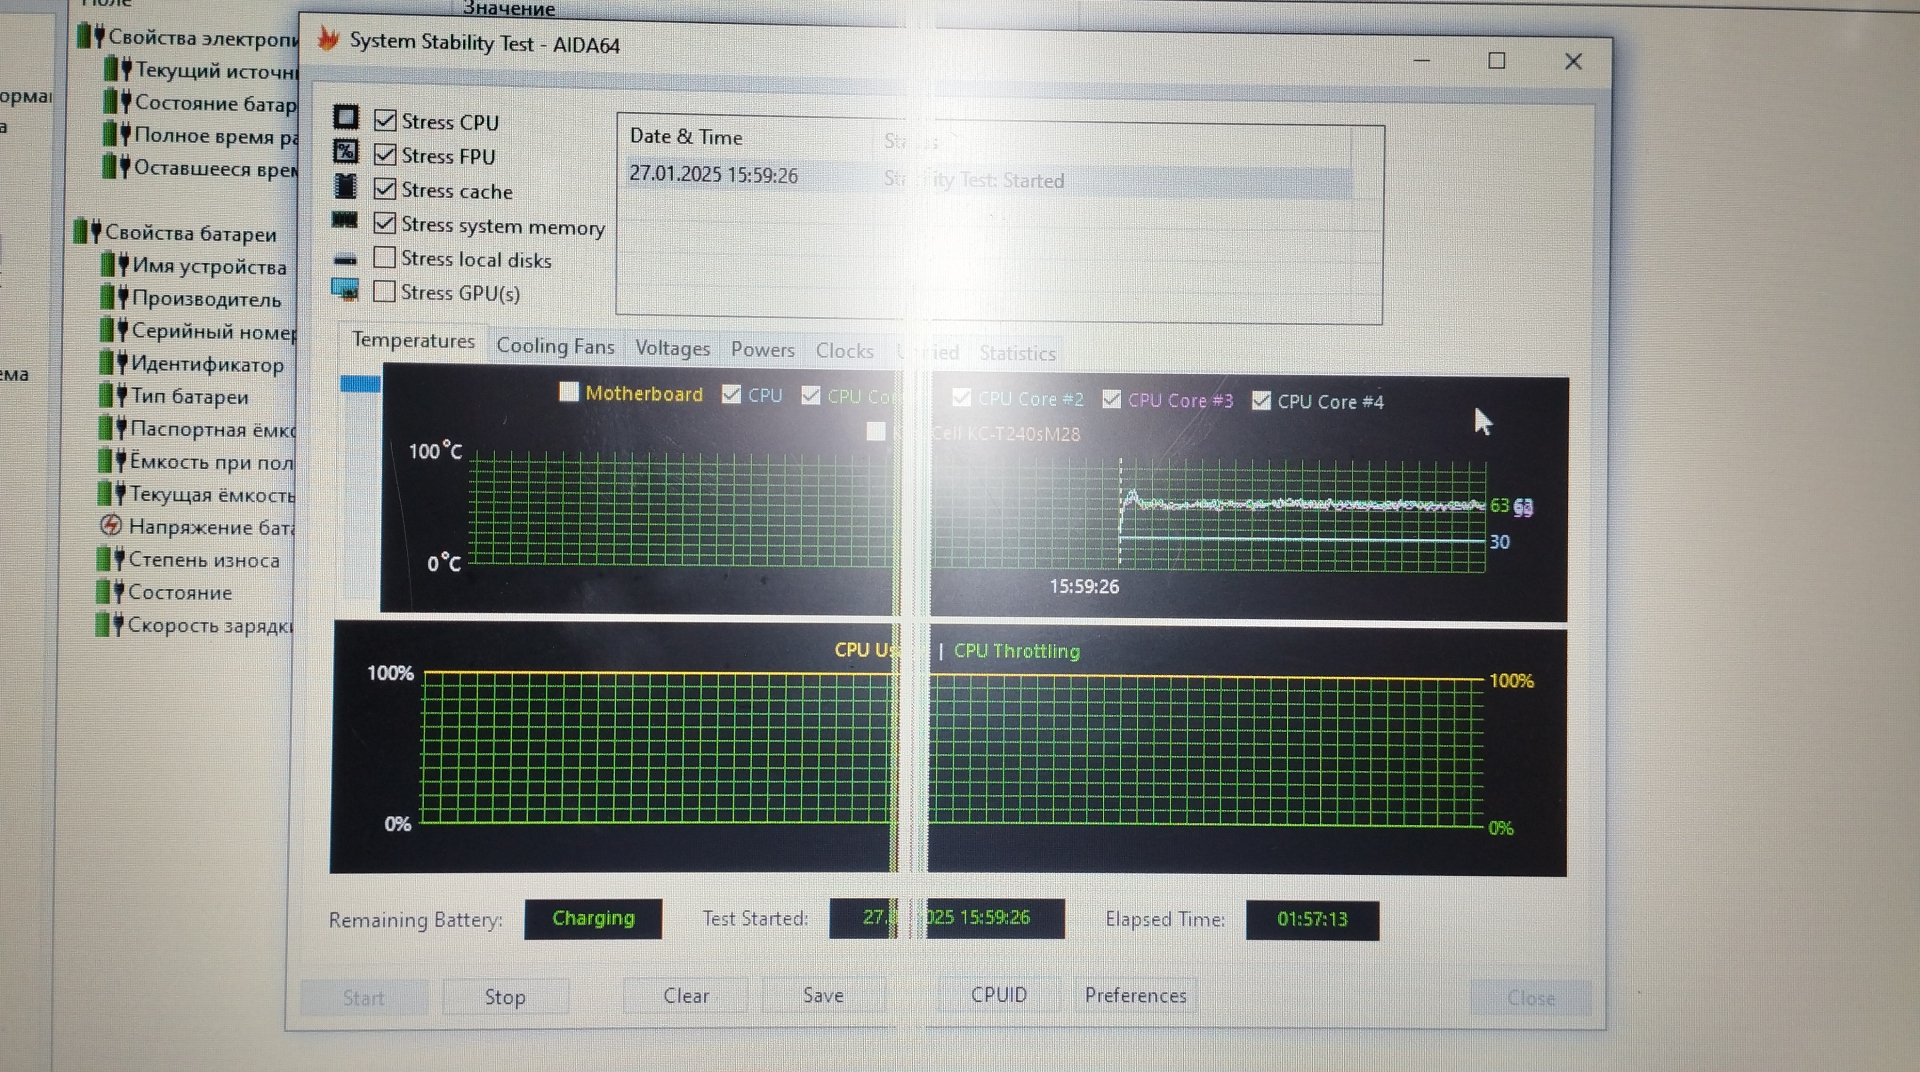This screenshot has width=1920, height=1072.
Task: Click the Clear button
Action: coord(686,996)
